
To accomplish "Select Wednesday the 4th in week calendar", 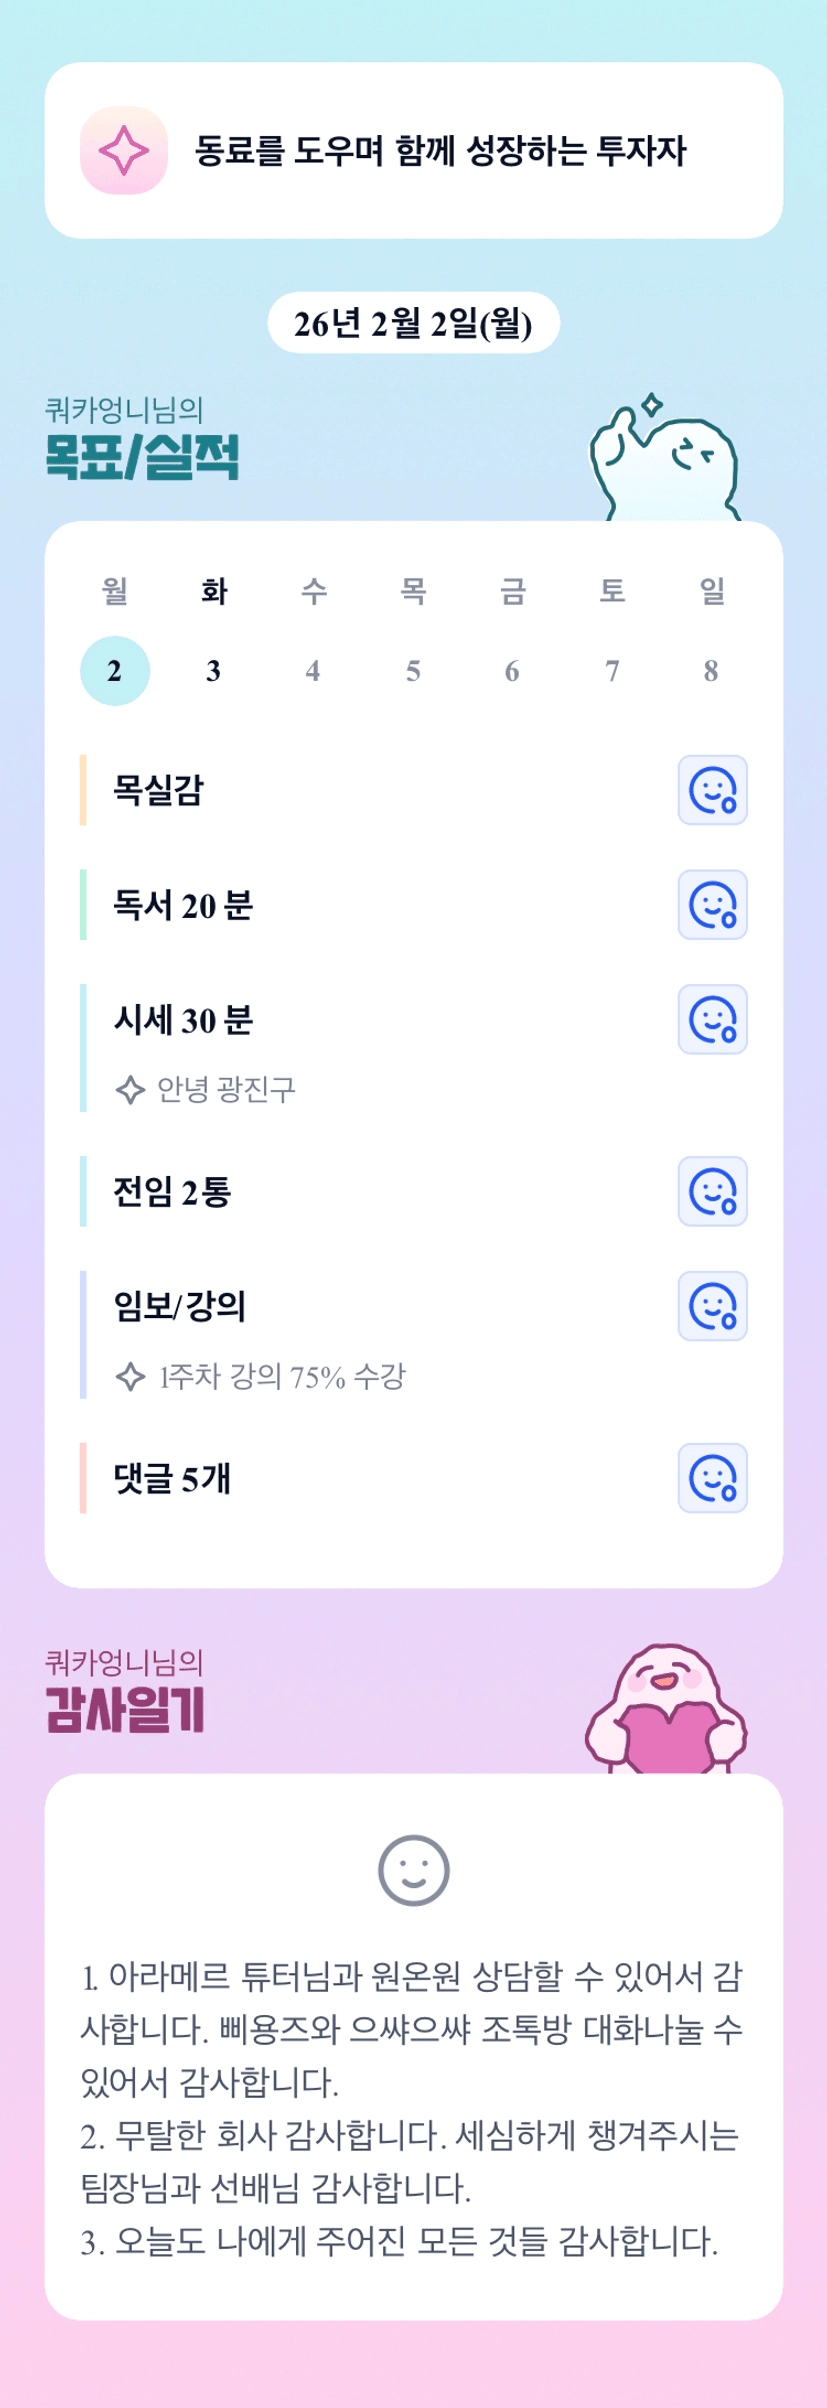I will point(313,671).
